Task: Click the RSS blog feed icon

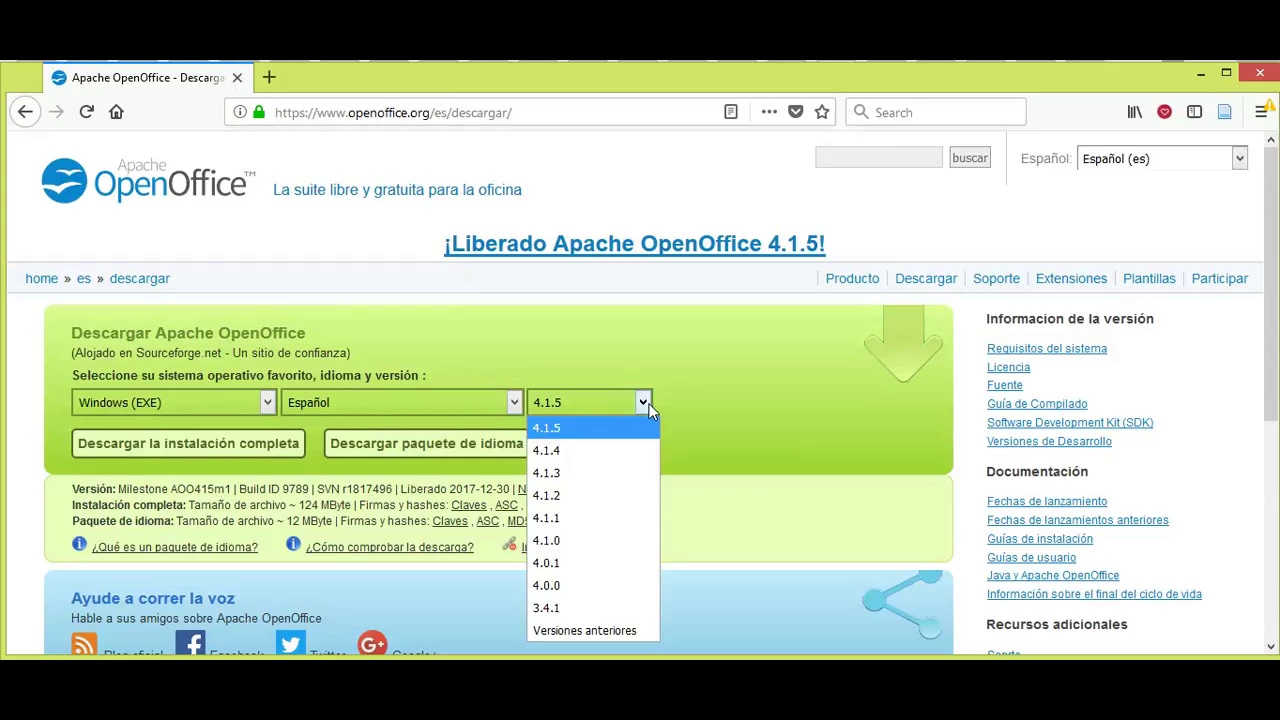Action: pyautogui.click(x=84, y=642)
